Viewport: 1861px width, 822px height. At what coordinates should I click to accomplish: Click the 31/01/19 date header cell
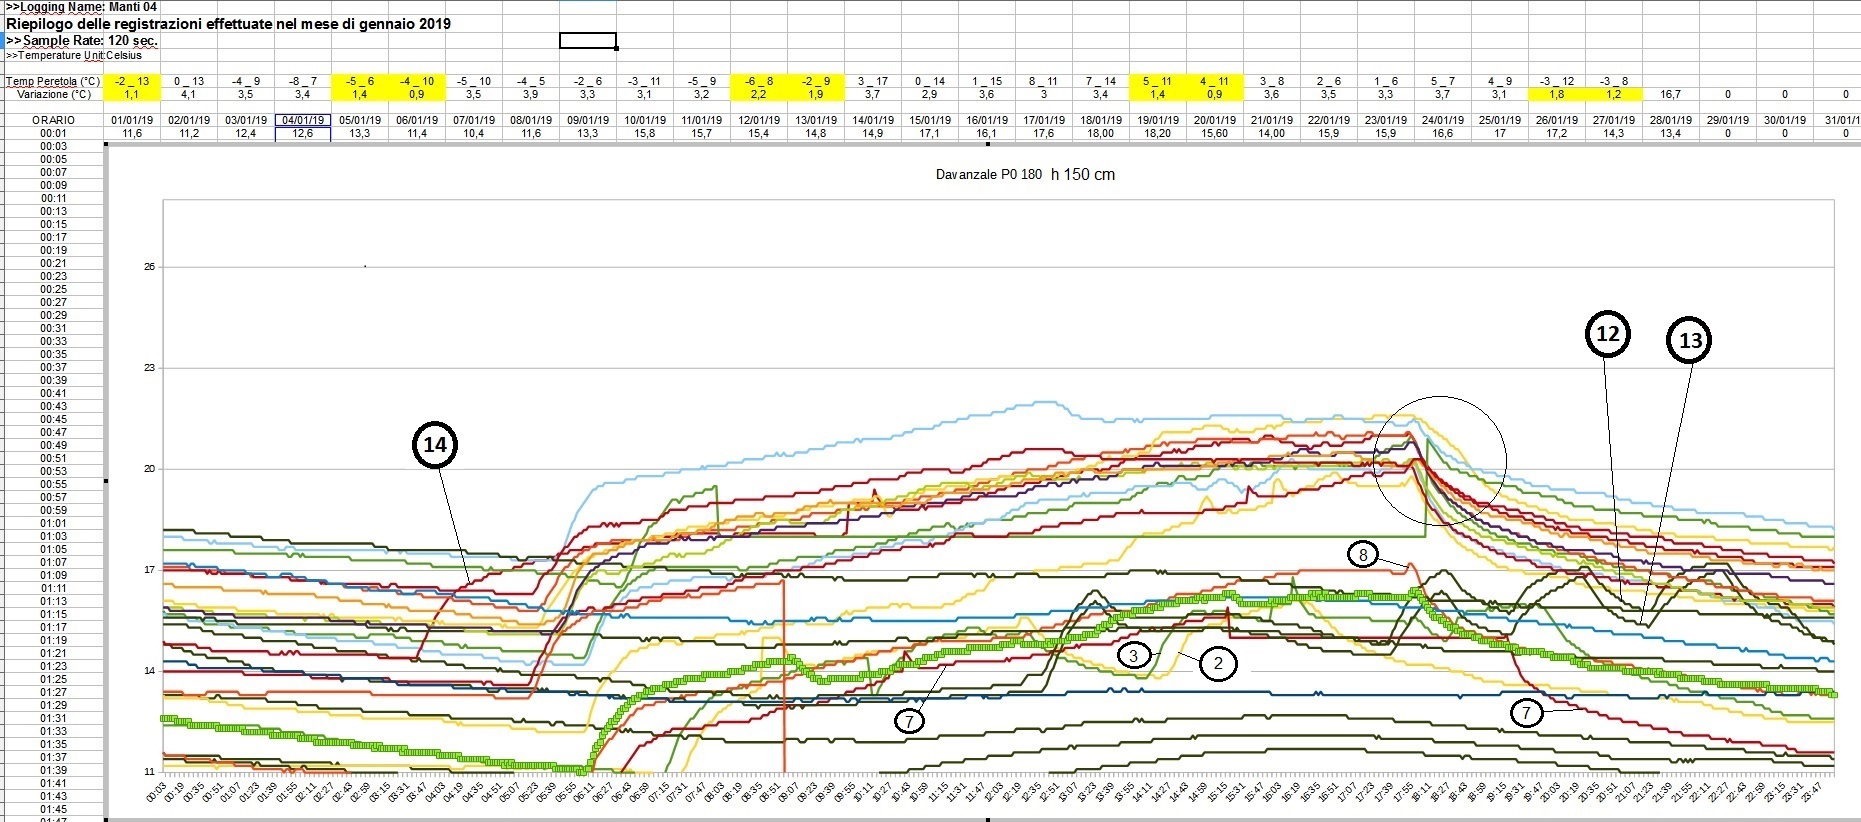1842,120
